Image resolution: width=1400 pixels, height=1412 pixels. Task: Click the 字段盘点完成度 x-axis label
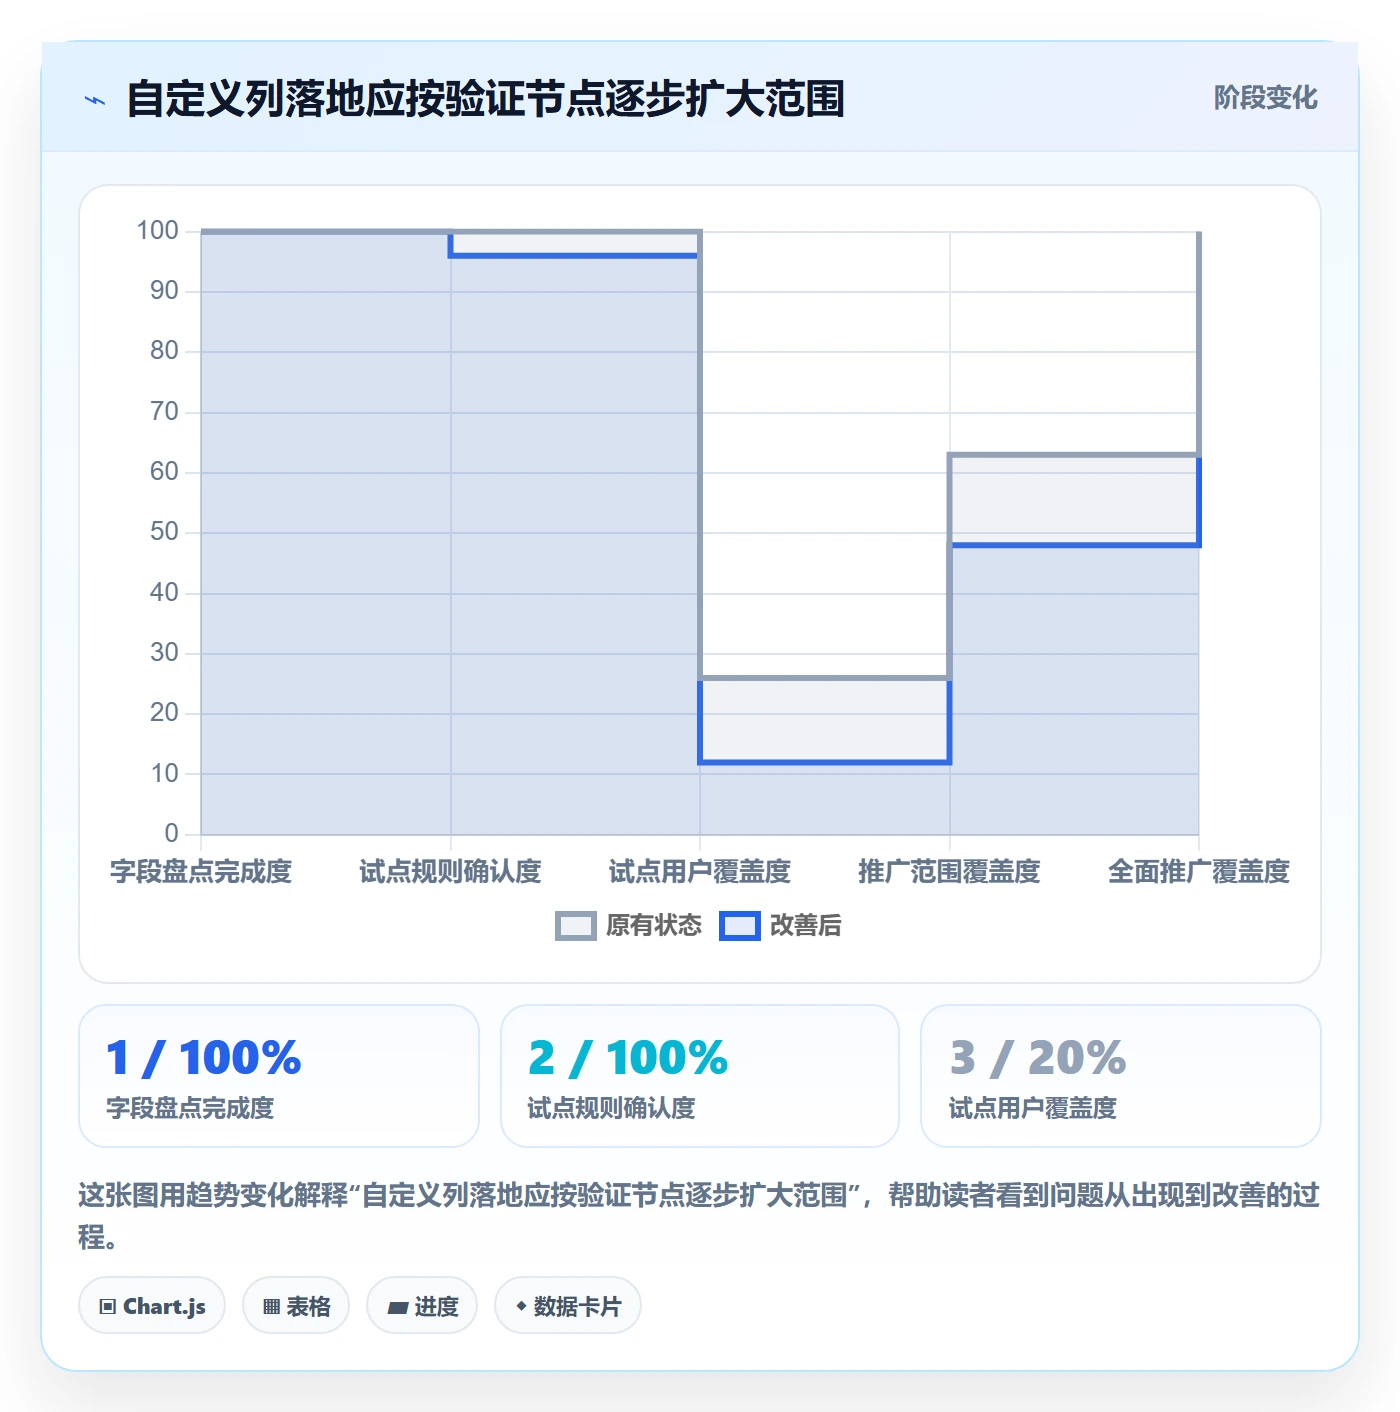click(201, 872)
